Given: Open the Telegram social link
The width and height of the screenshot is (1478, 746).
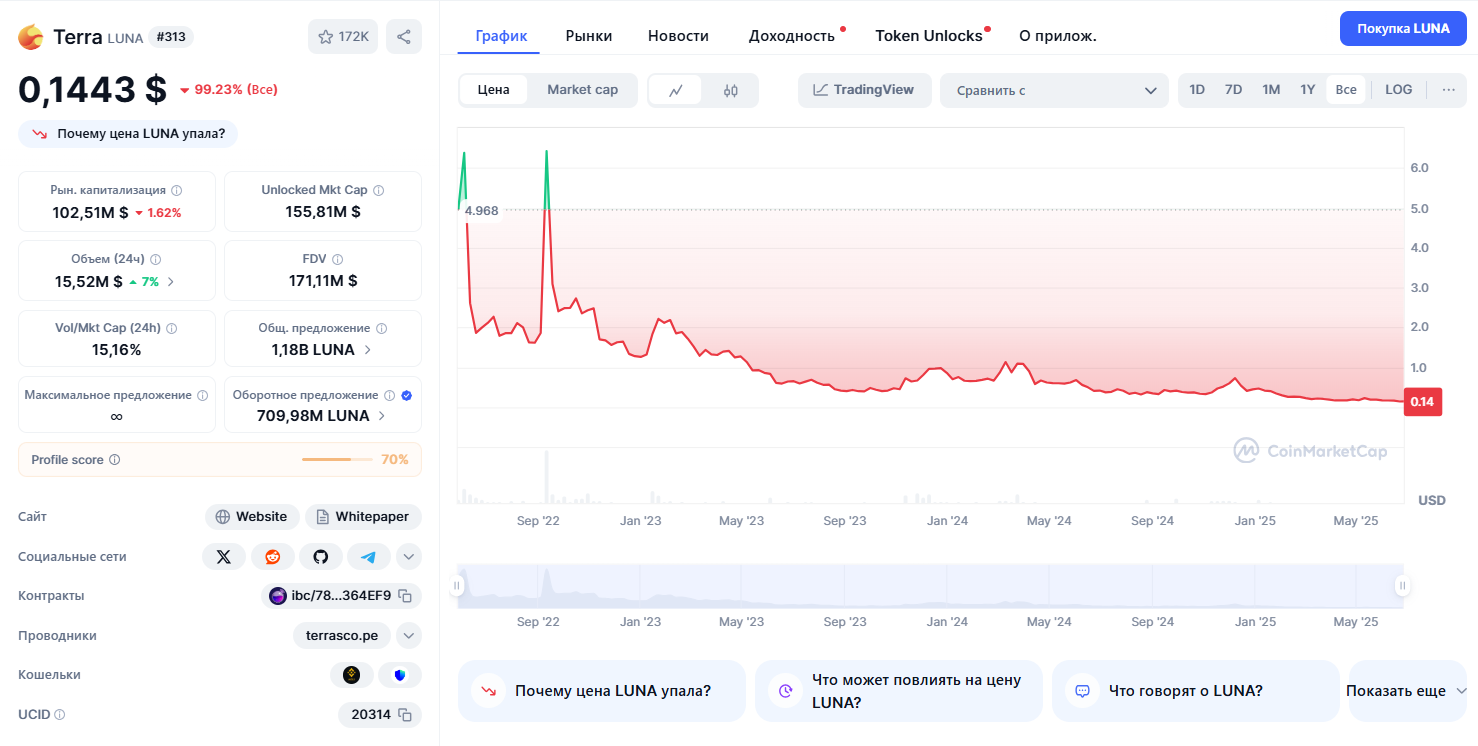Looking at the screenshot, I should pos(368,557).
